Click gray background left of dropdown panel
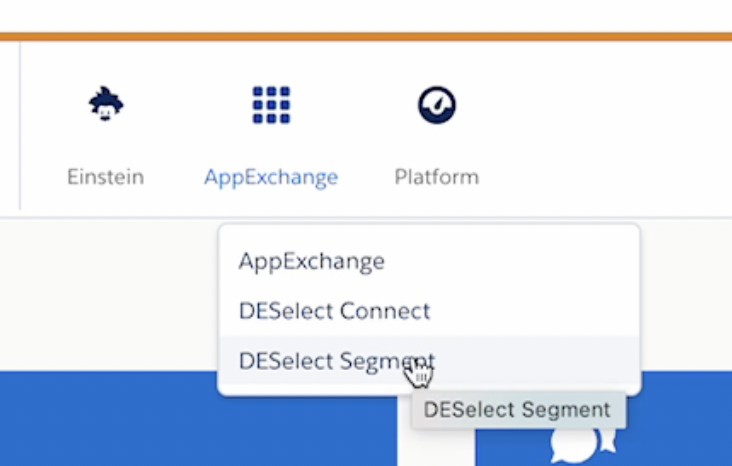Viewport: 732px width, 466px height. [108, 294]
